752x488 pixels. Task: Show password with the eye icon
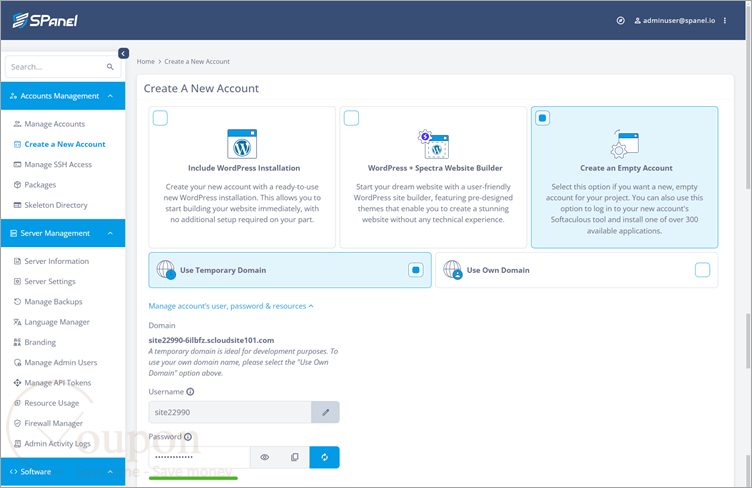(265, 457)
